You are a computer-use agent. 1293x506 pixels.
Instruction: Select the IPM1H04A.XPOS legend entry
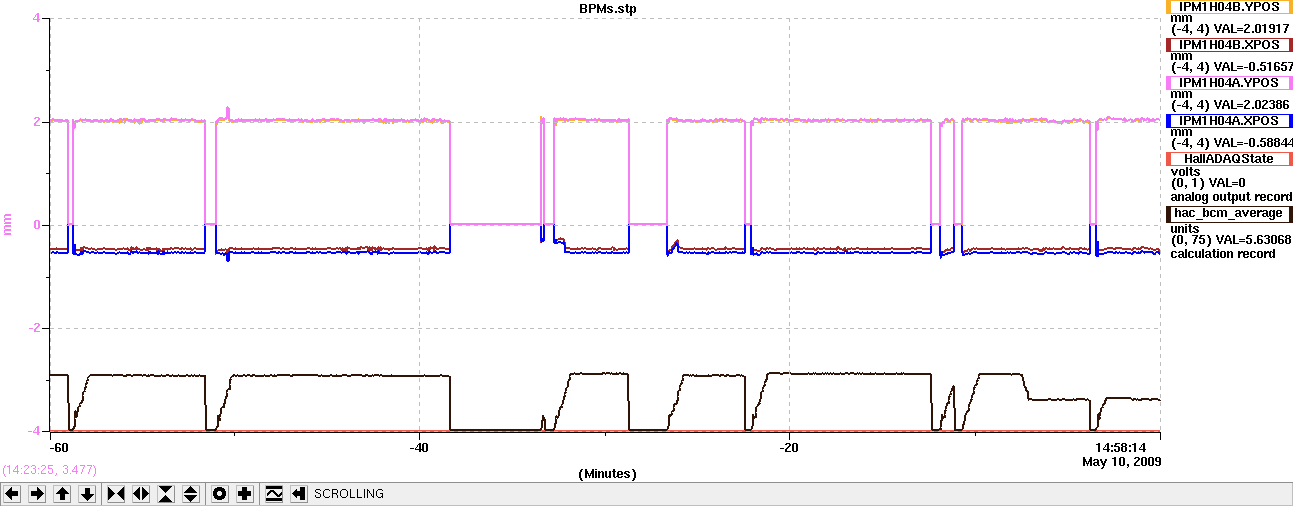(1229, 121)
